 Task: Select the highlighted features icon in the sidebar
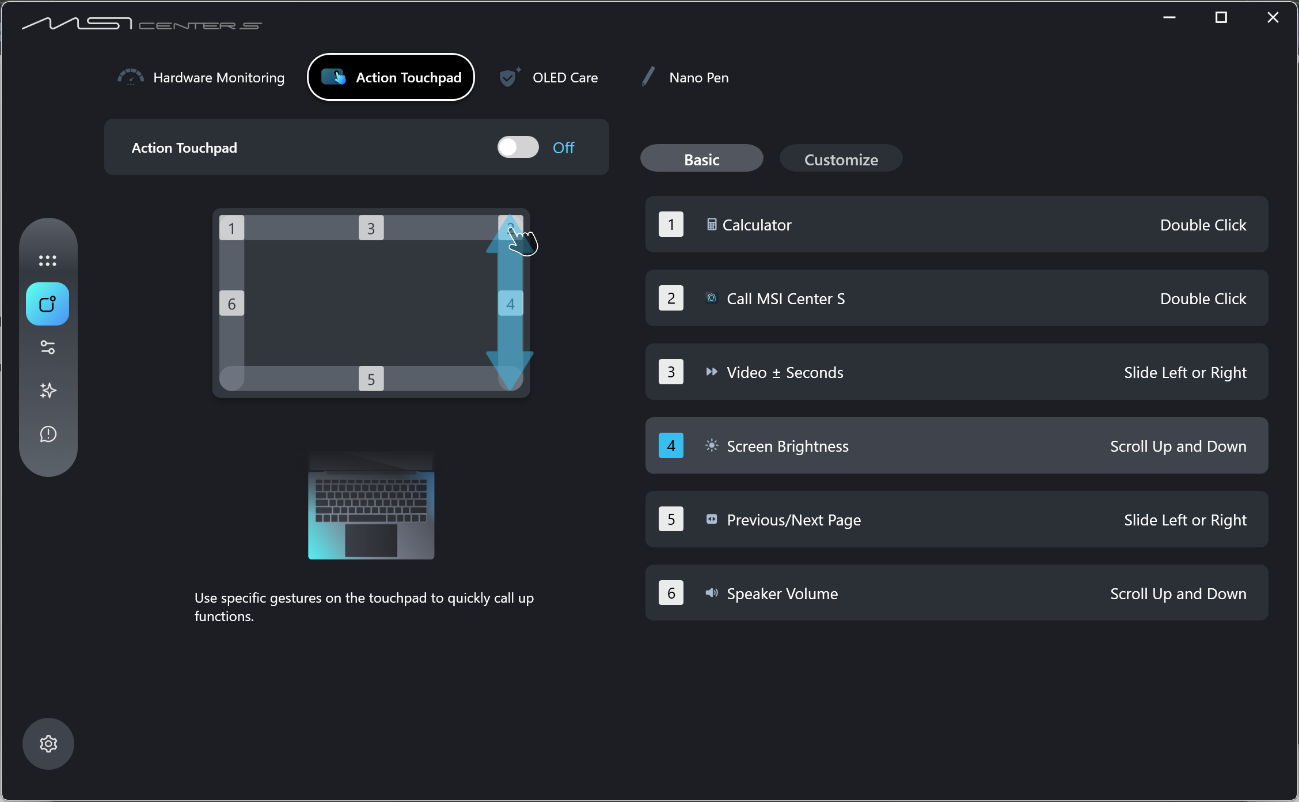click(x=47, y=304)
